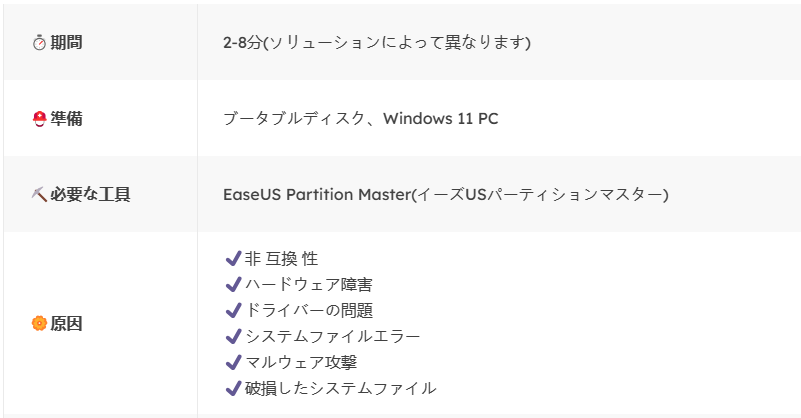Click the orange flower icon beside 原因
The width and height of the screenshot is (801, 418).
[x=40, y=324]
